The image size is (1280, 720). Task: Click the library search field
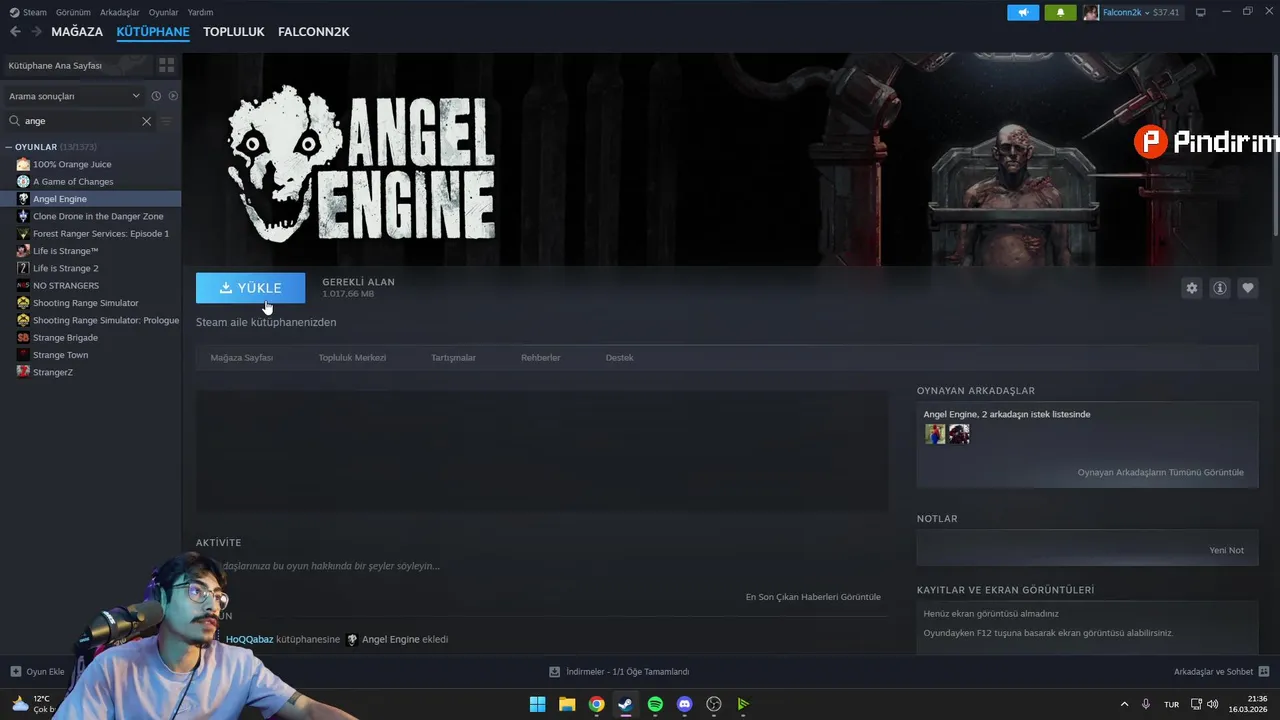click(82, 121)
